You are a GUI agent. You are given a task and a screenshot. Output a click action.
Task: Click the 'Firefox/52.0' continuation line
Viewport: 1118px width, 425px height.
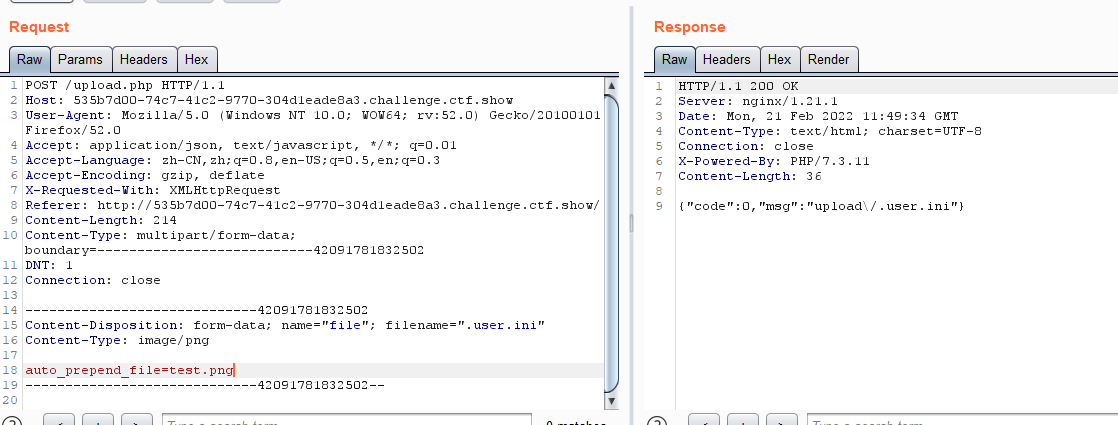[73, 130]
